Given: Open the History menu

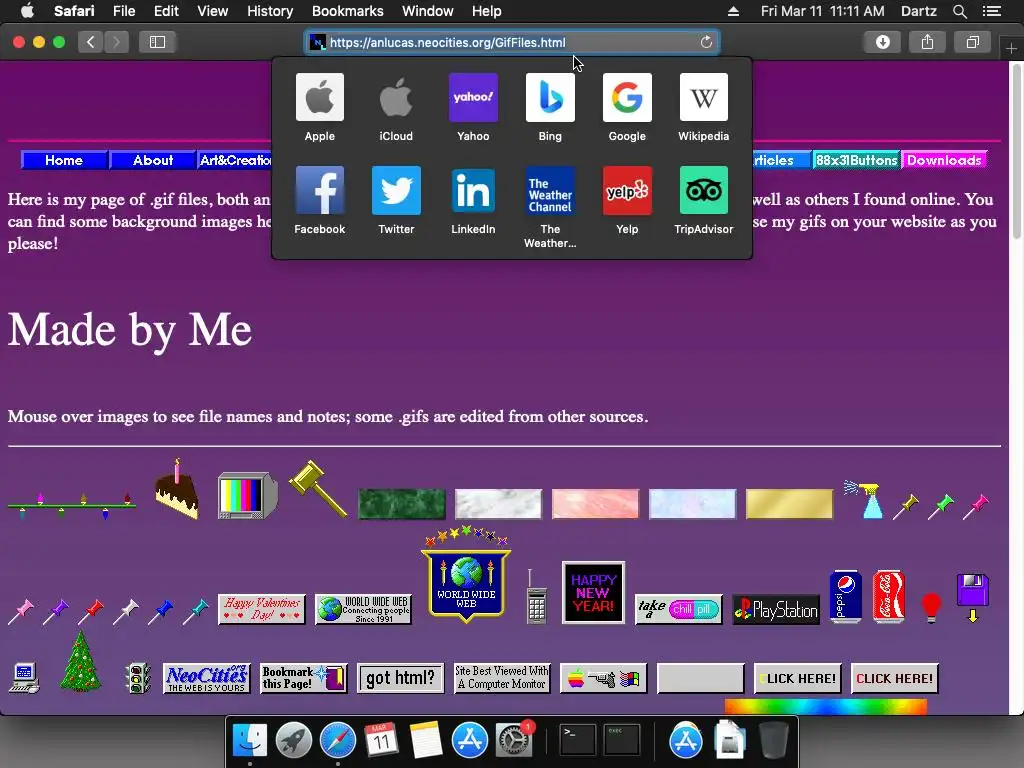Looking at the screenshot, I should [x=270, y=11].
